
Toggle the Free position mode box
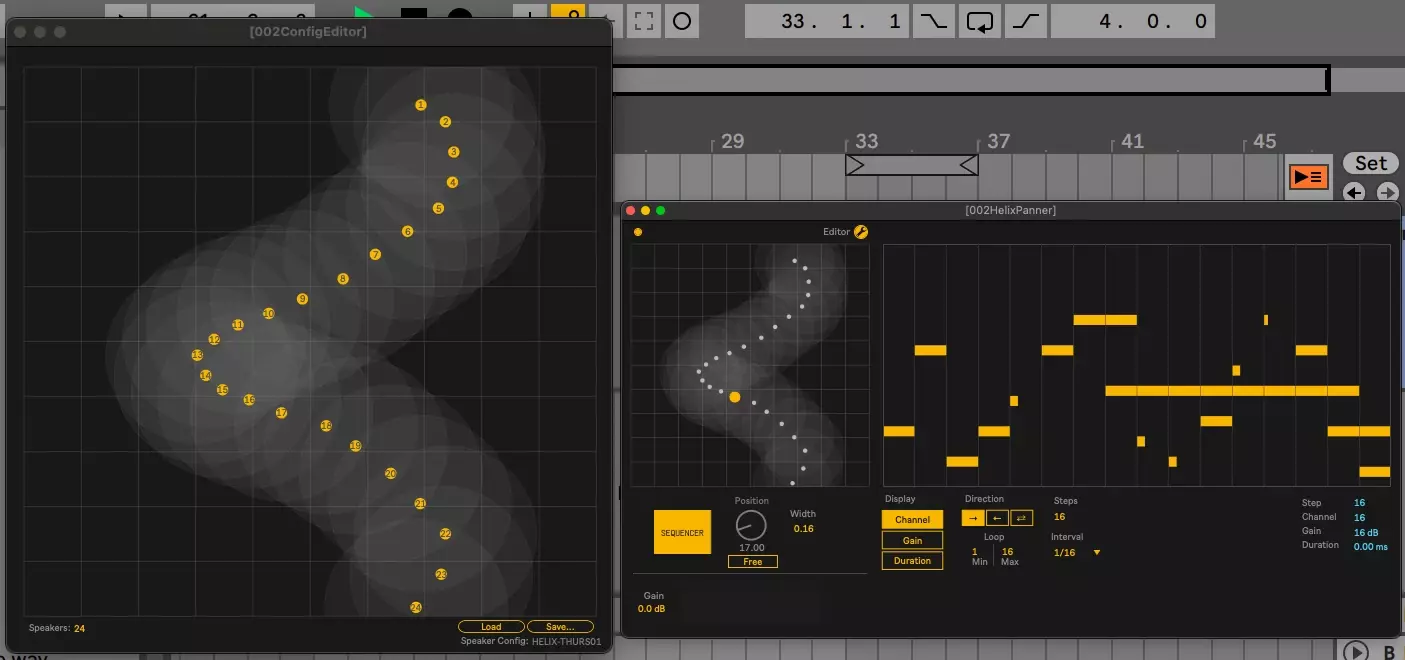tap(753, 562)
